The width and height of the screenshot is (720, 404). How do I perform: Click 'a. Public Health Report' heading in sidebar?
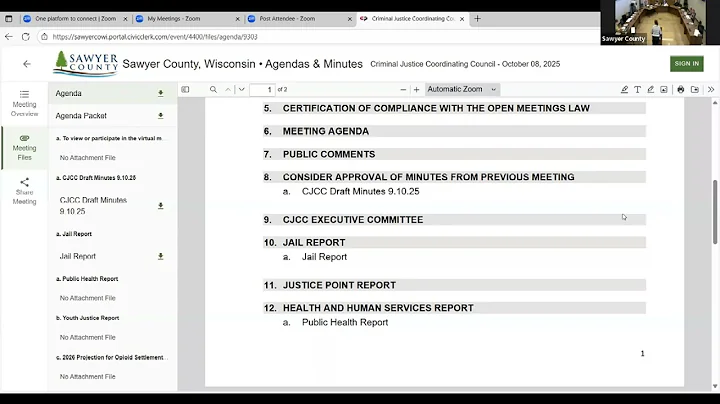coord(87,279)
